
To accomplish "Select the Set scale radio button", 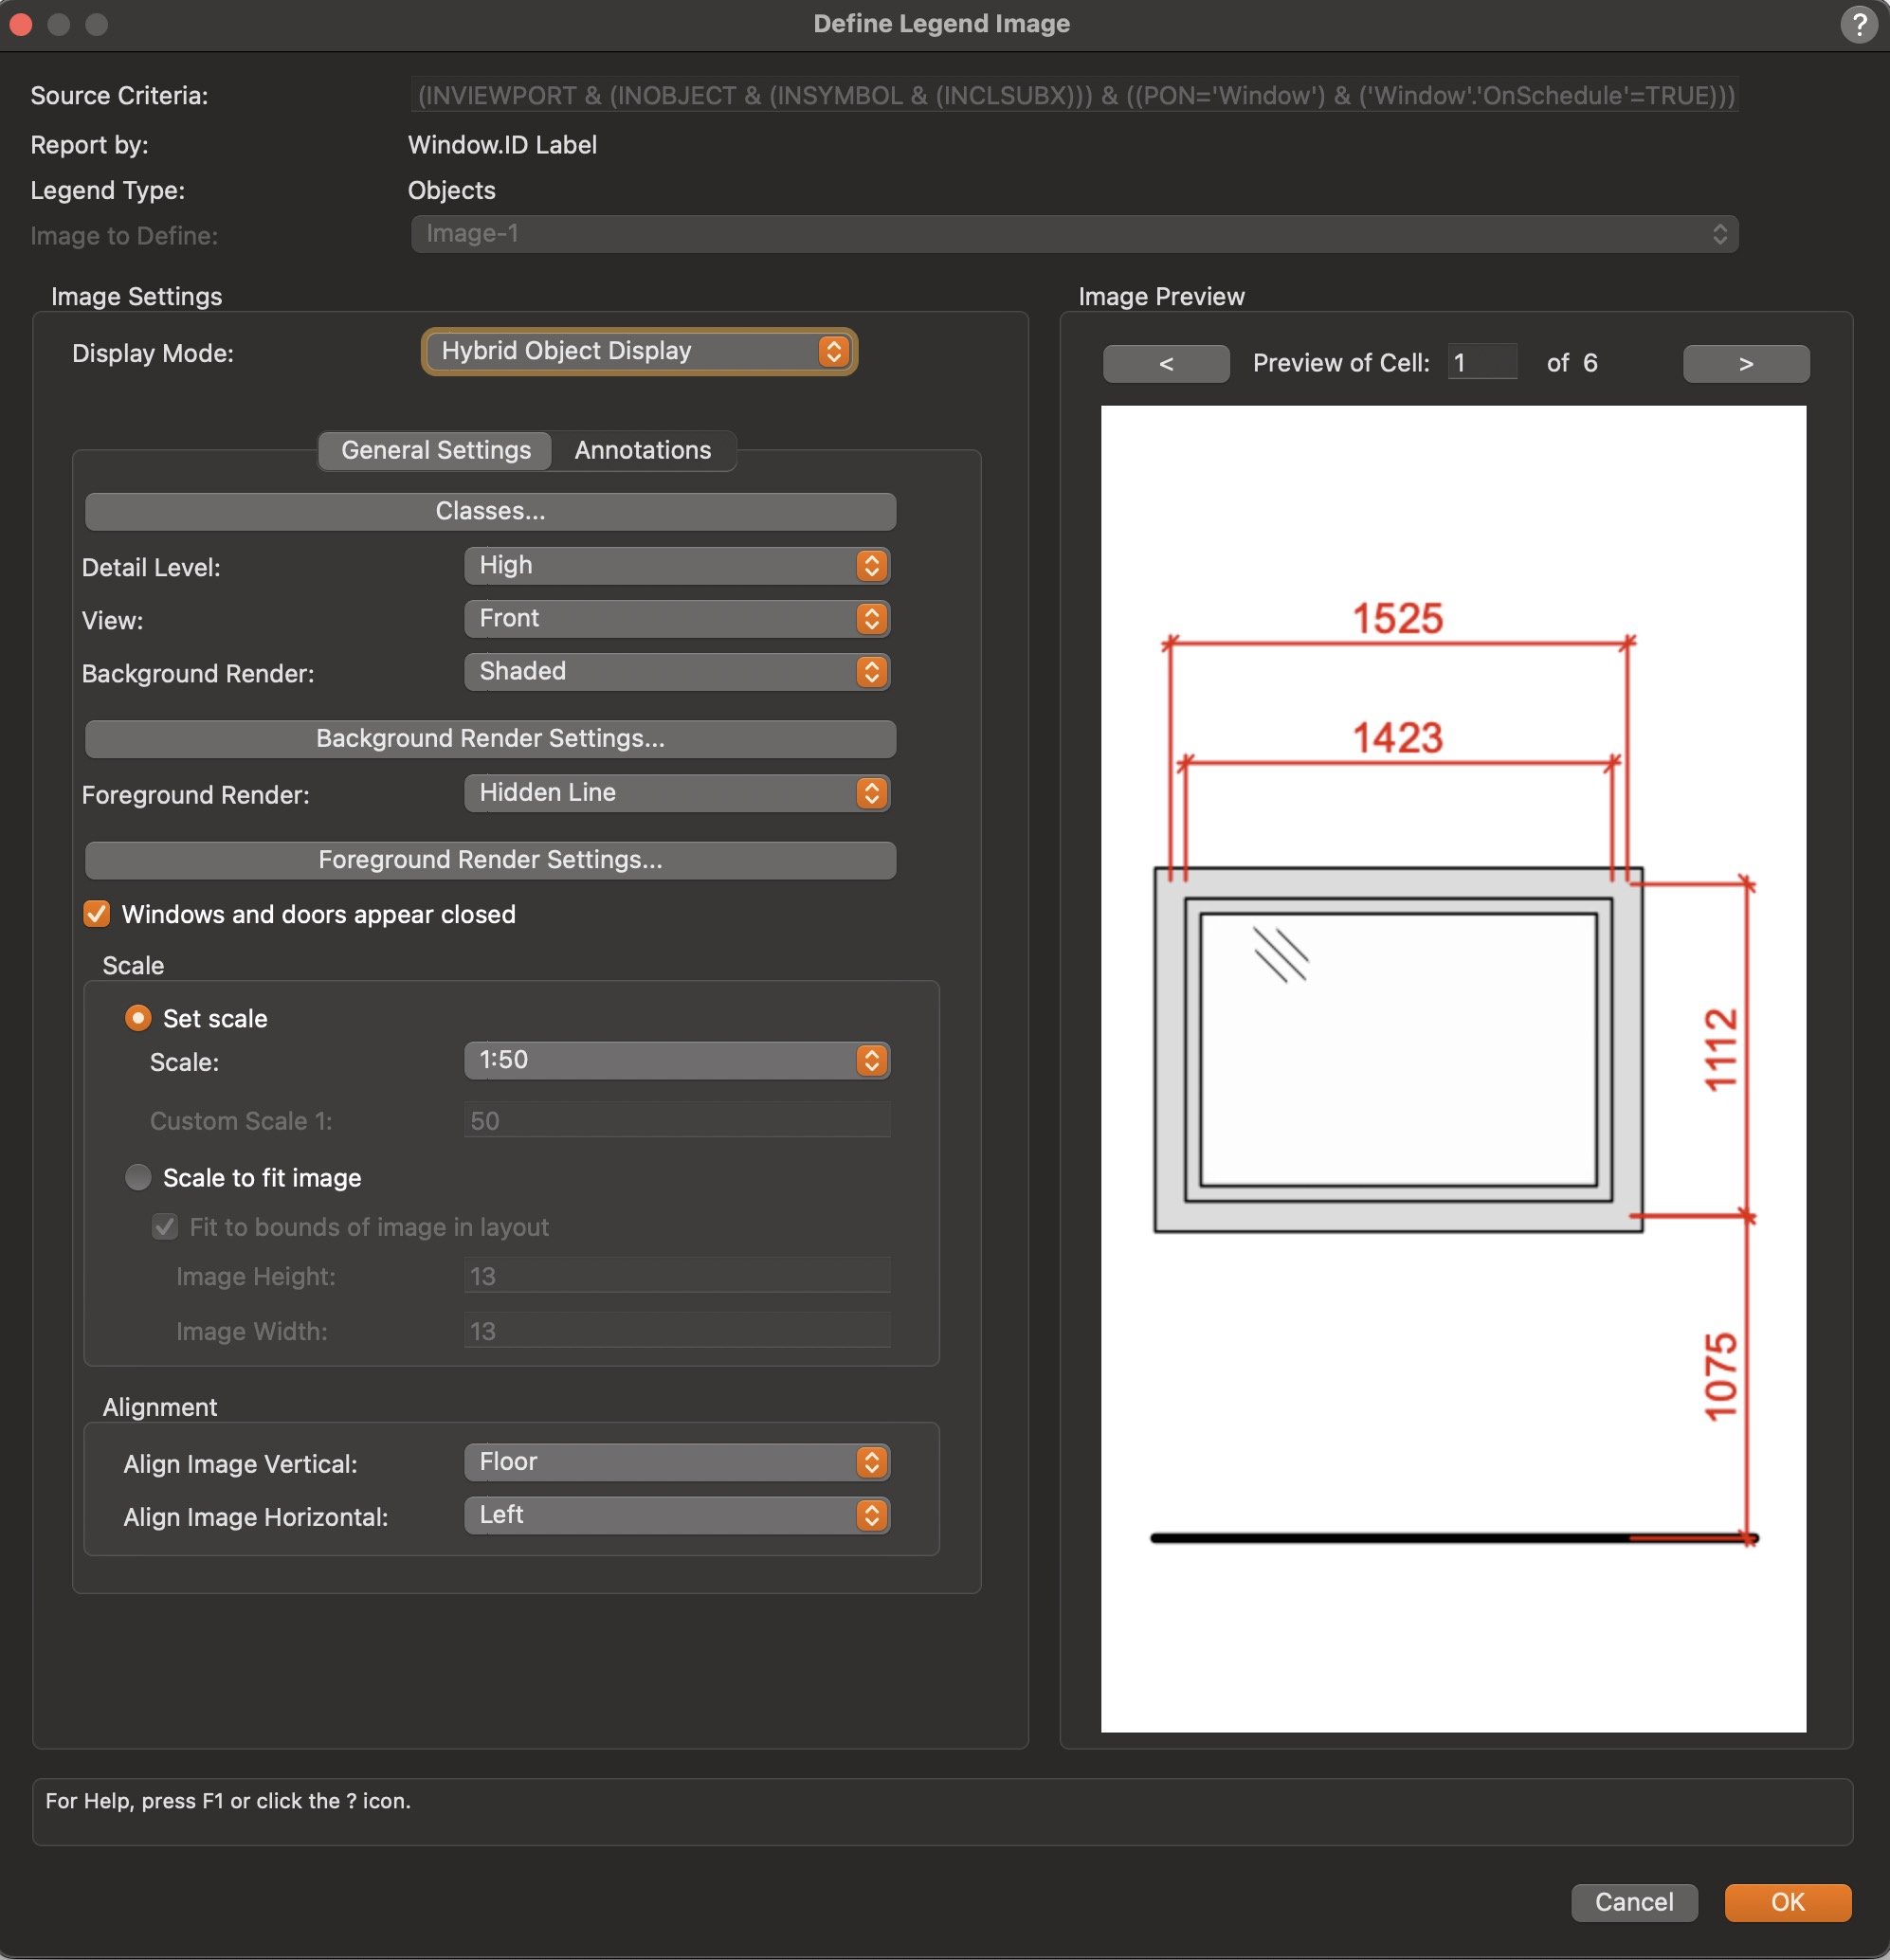I will (138, 1018).
